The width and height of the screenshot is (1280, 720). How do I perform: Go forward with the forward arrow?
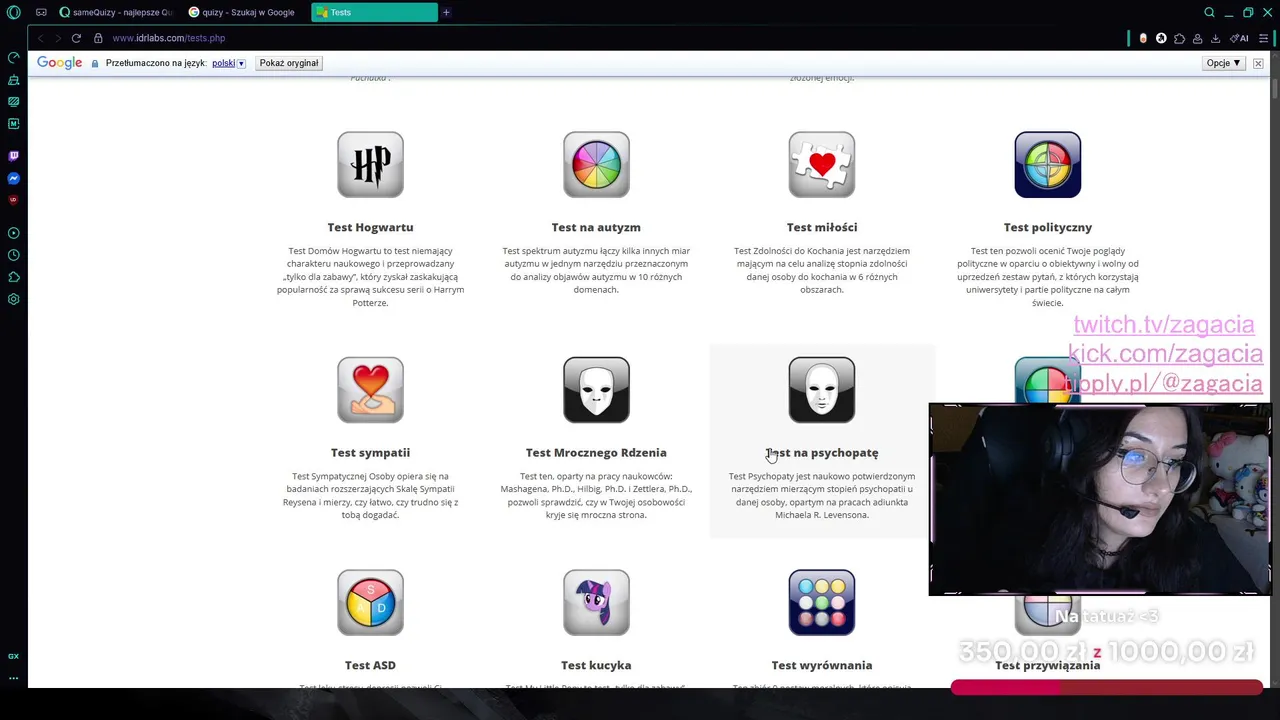pos(58,38)
